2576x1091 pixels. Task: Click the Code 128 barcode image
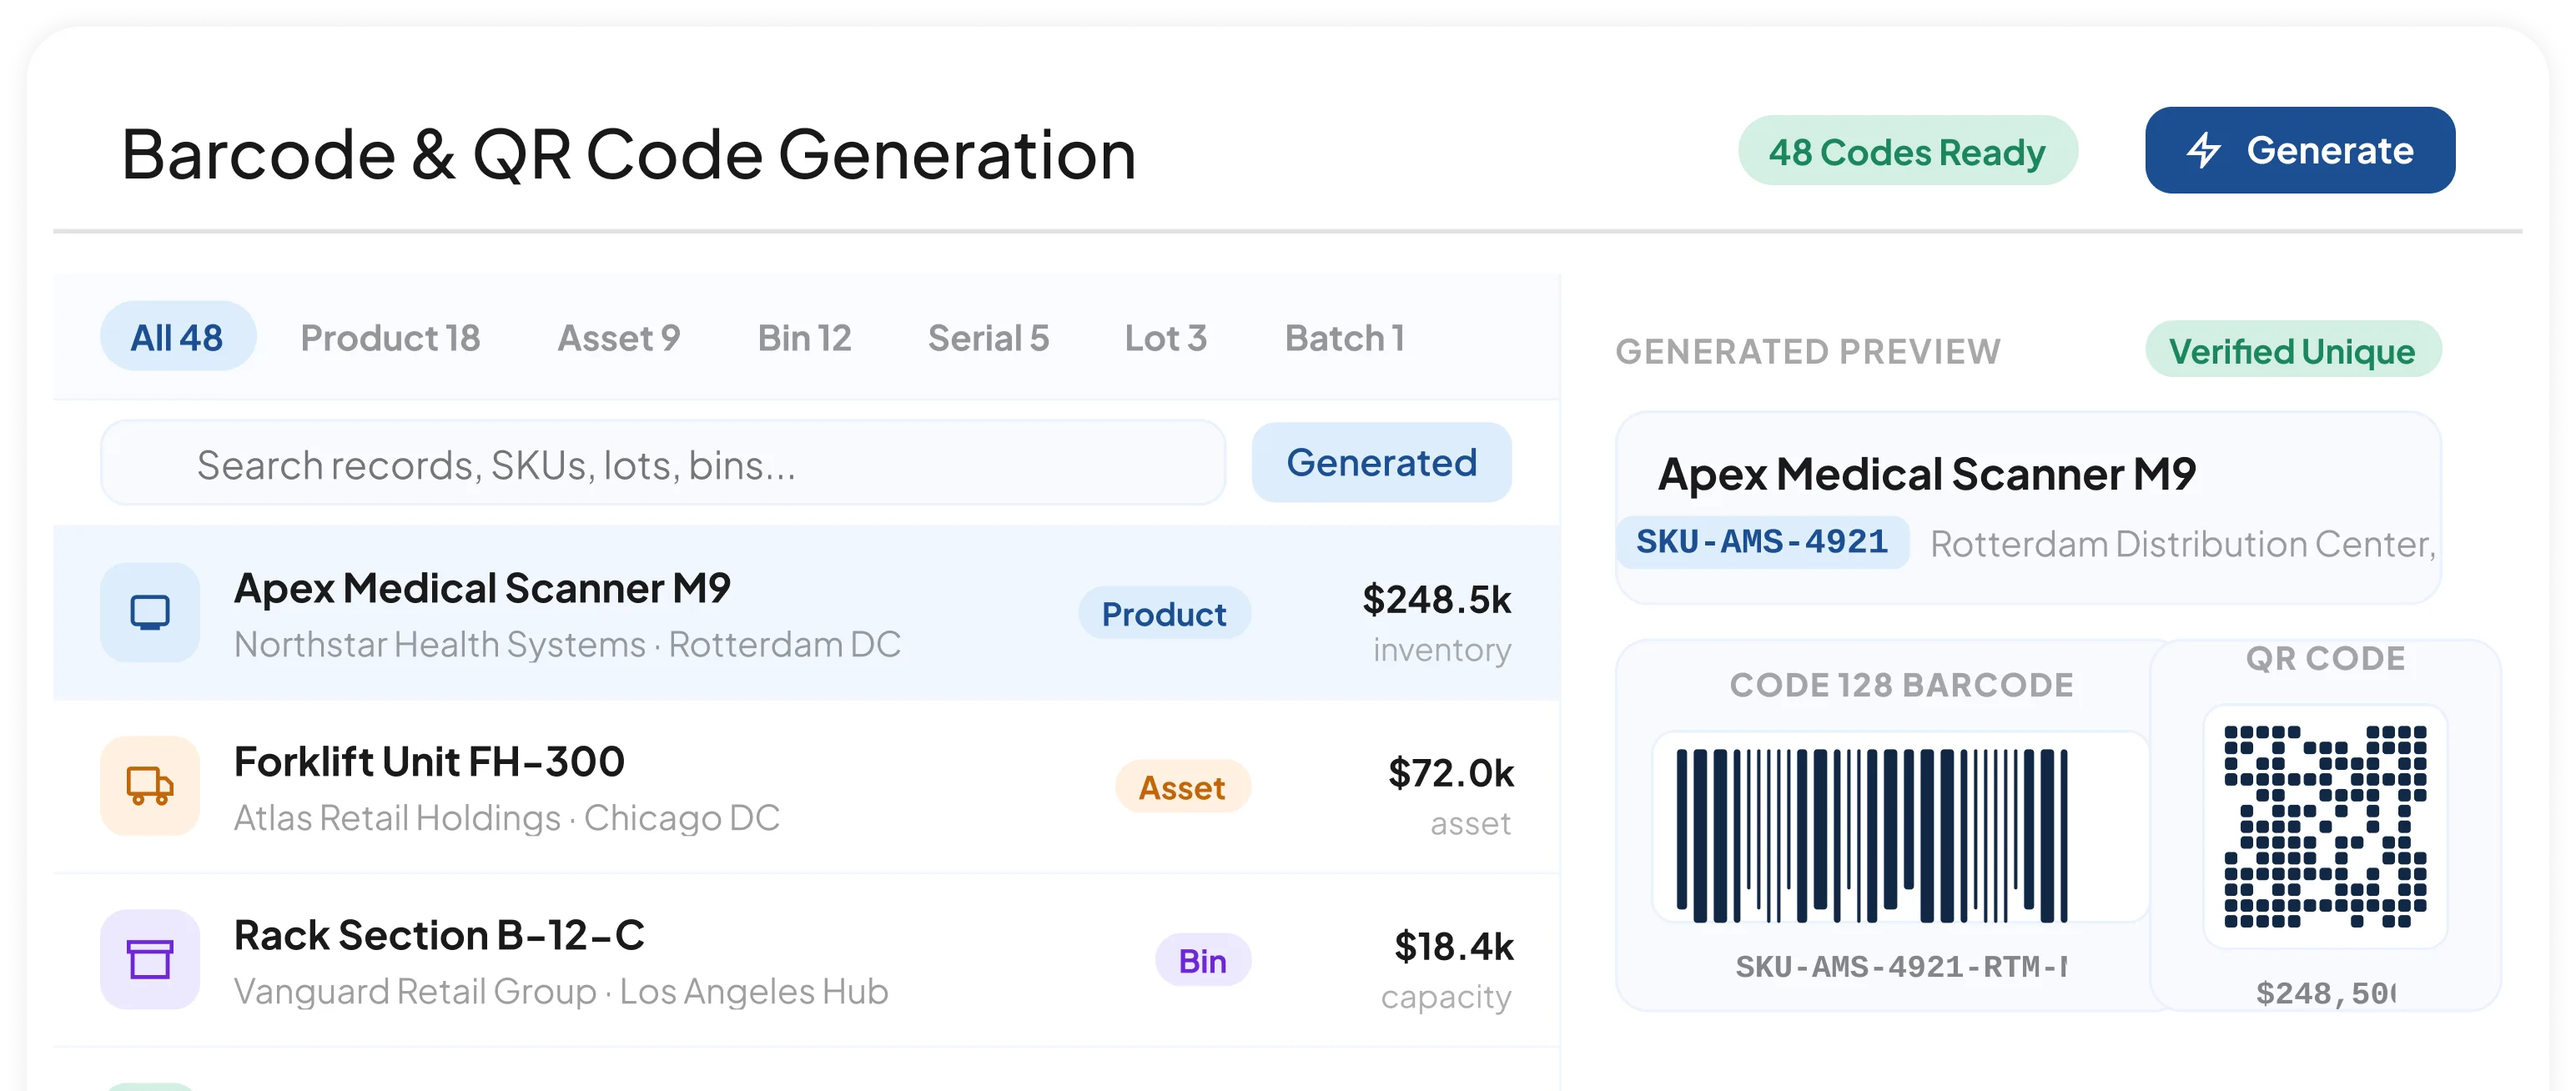pyautogui.click(x=1871, y=834)
